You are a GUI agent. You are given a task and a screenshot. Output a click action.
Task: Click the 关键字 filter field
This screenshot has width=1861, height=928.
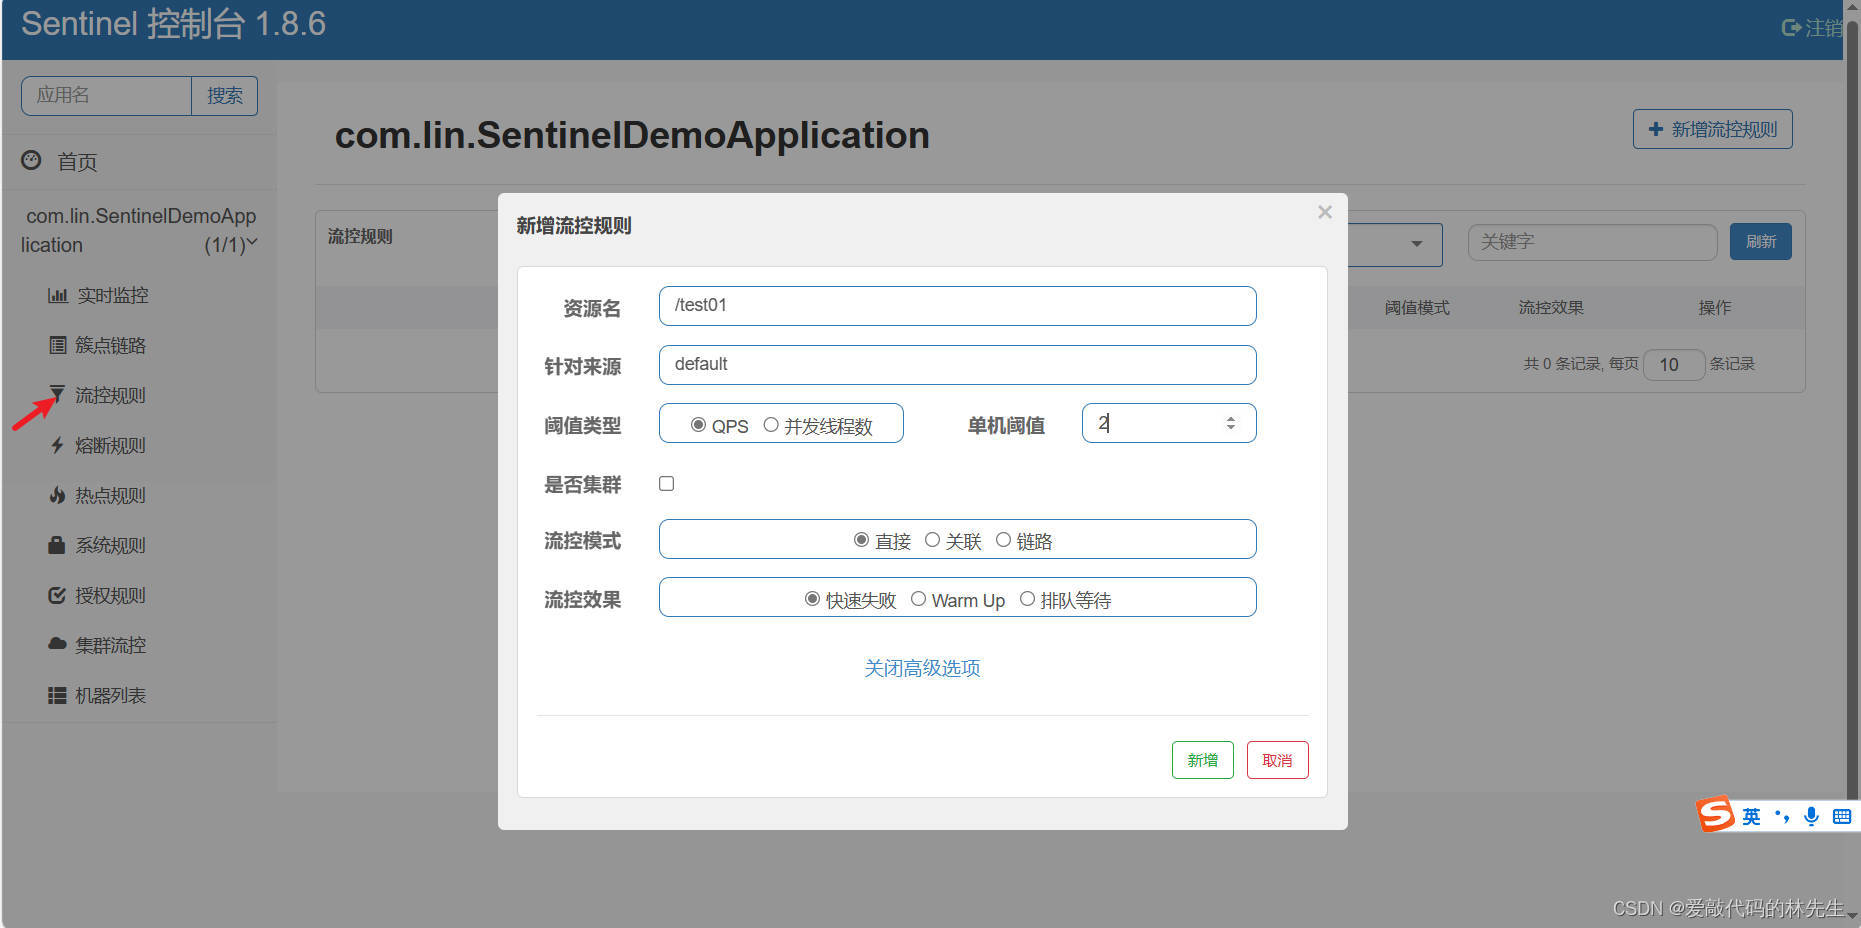[1592, 242]
